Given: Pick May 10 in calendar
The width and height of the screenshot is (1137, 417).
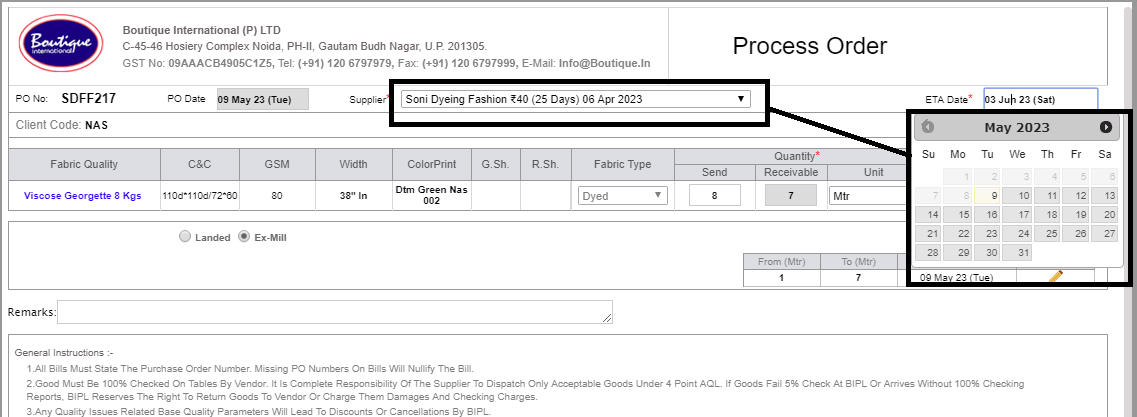Looking at the screenshot, I should pos(1017,195).
